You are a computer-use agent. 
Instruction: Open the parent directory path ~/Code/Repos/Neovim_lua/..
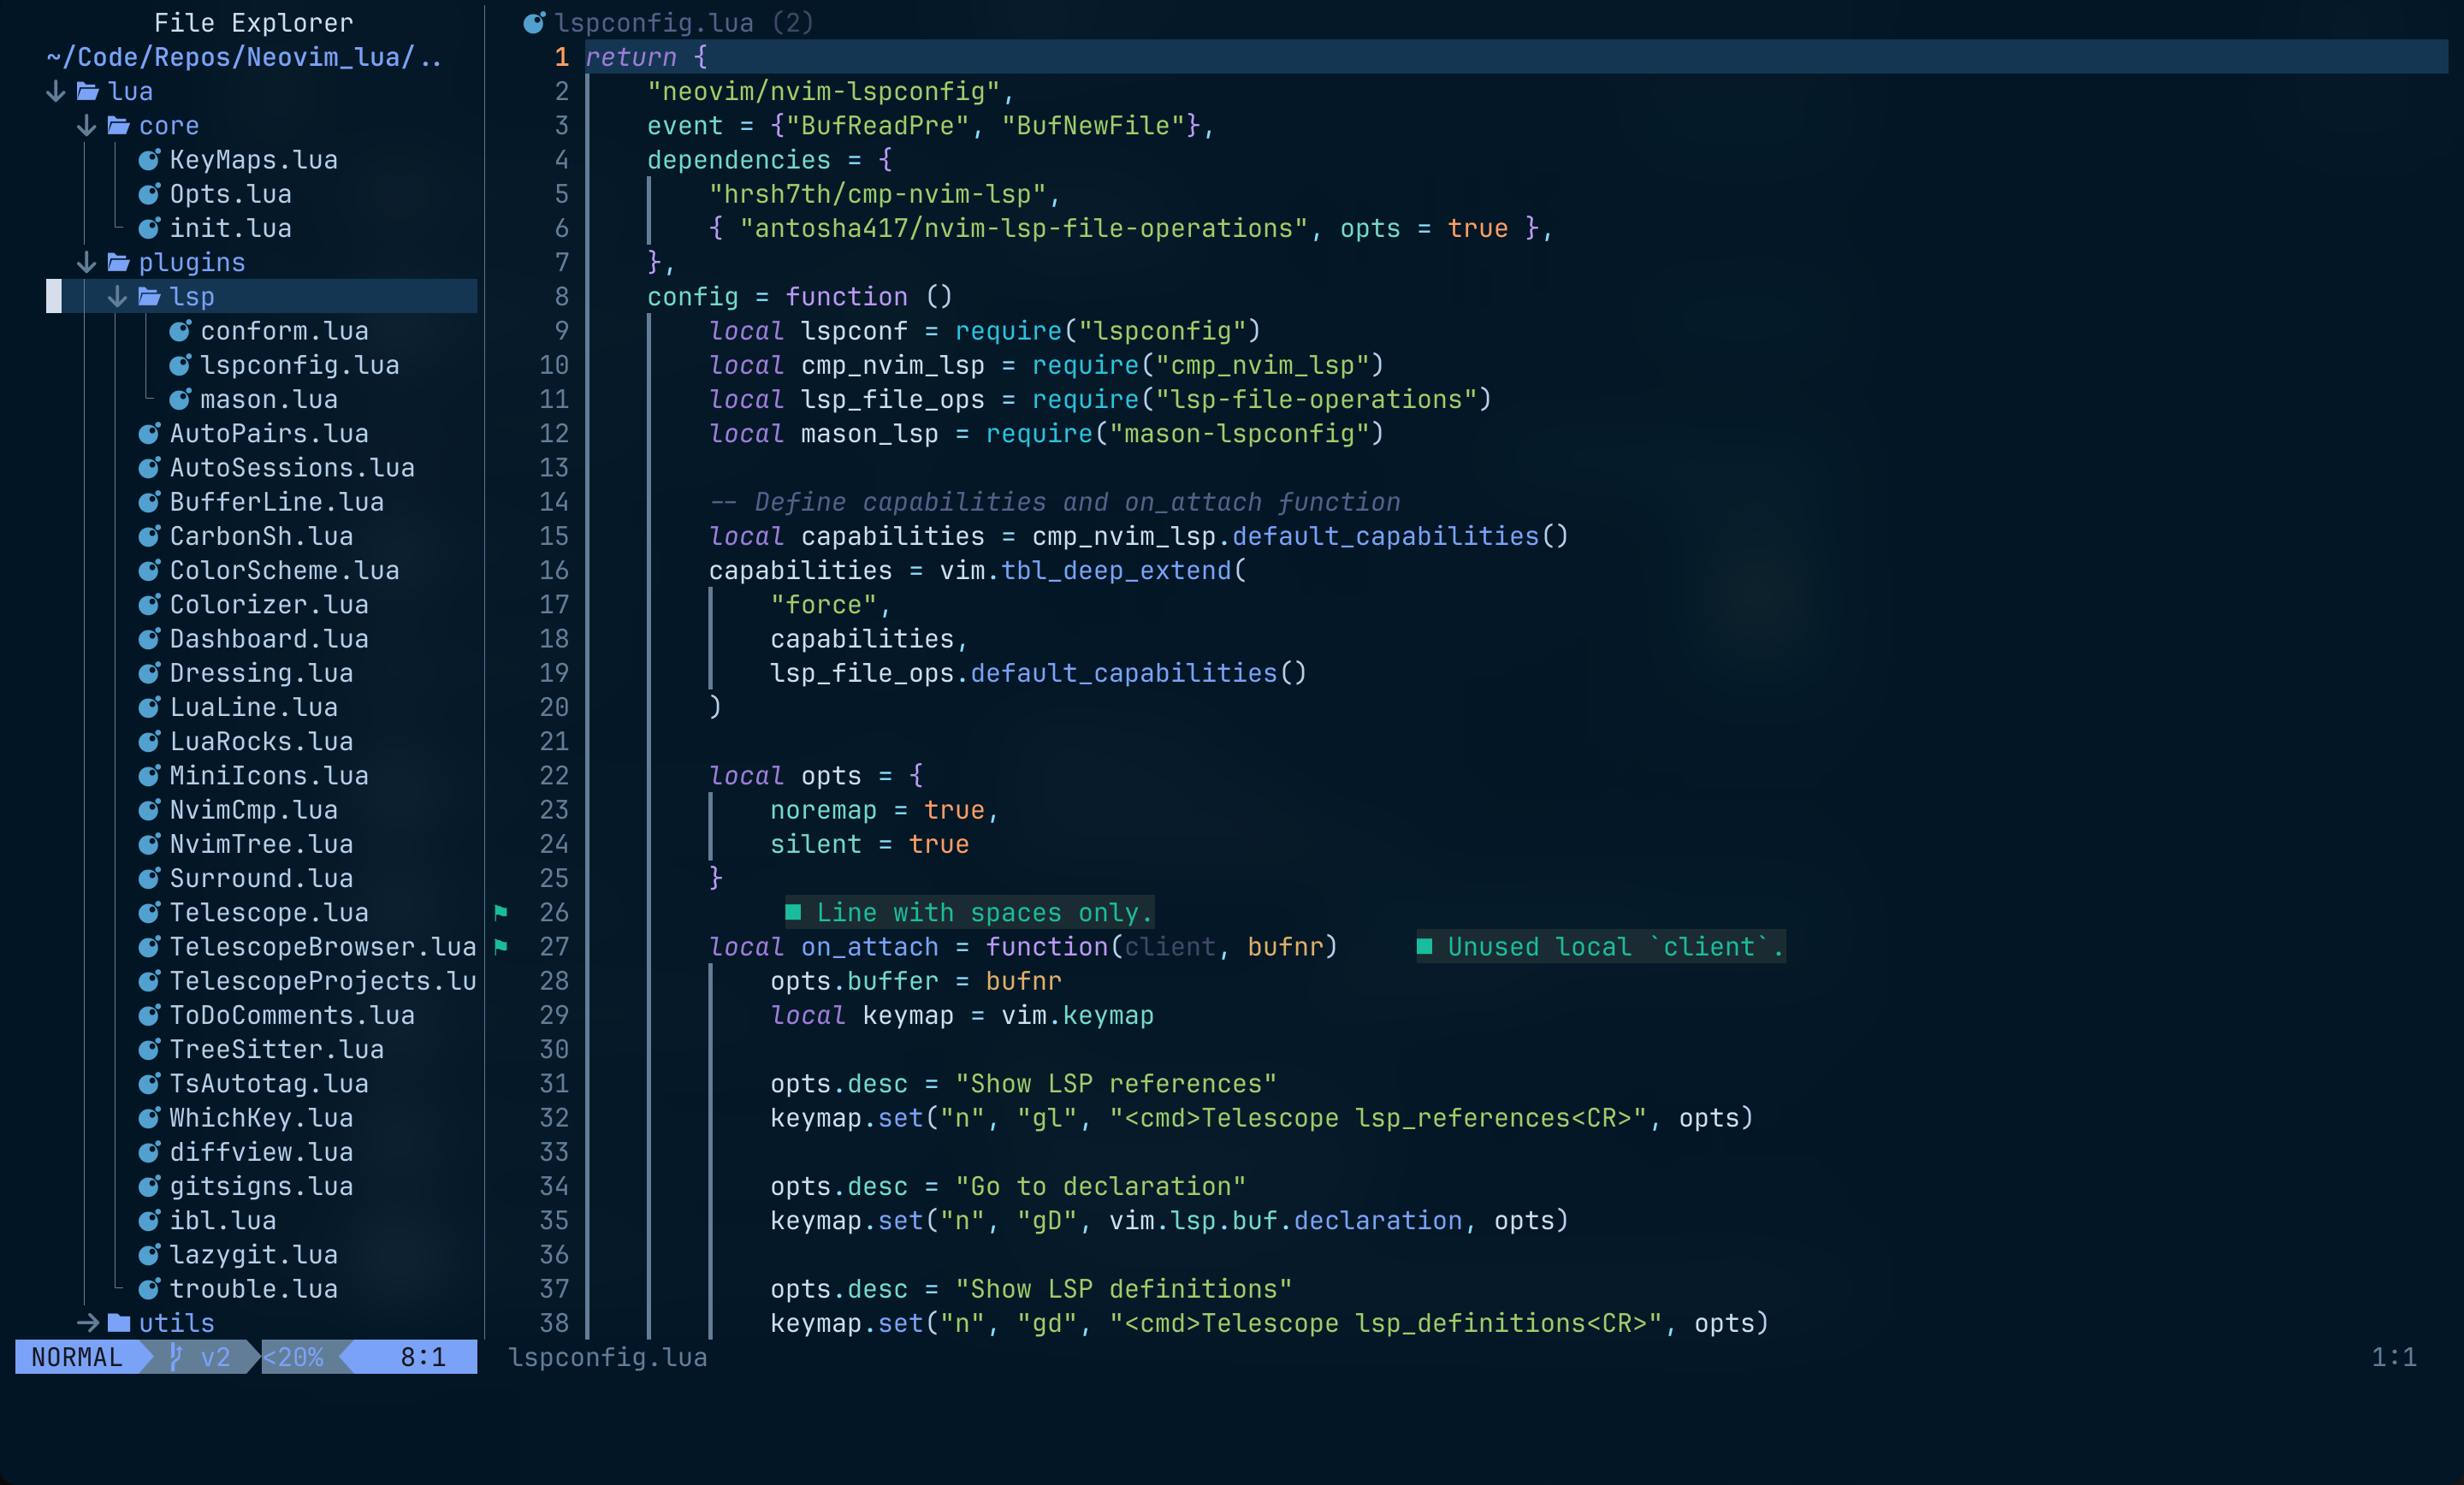[243, 57]
